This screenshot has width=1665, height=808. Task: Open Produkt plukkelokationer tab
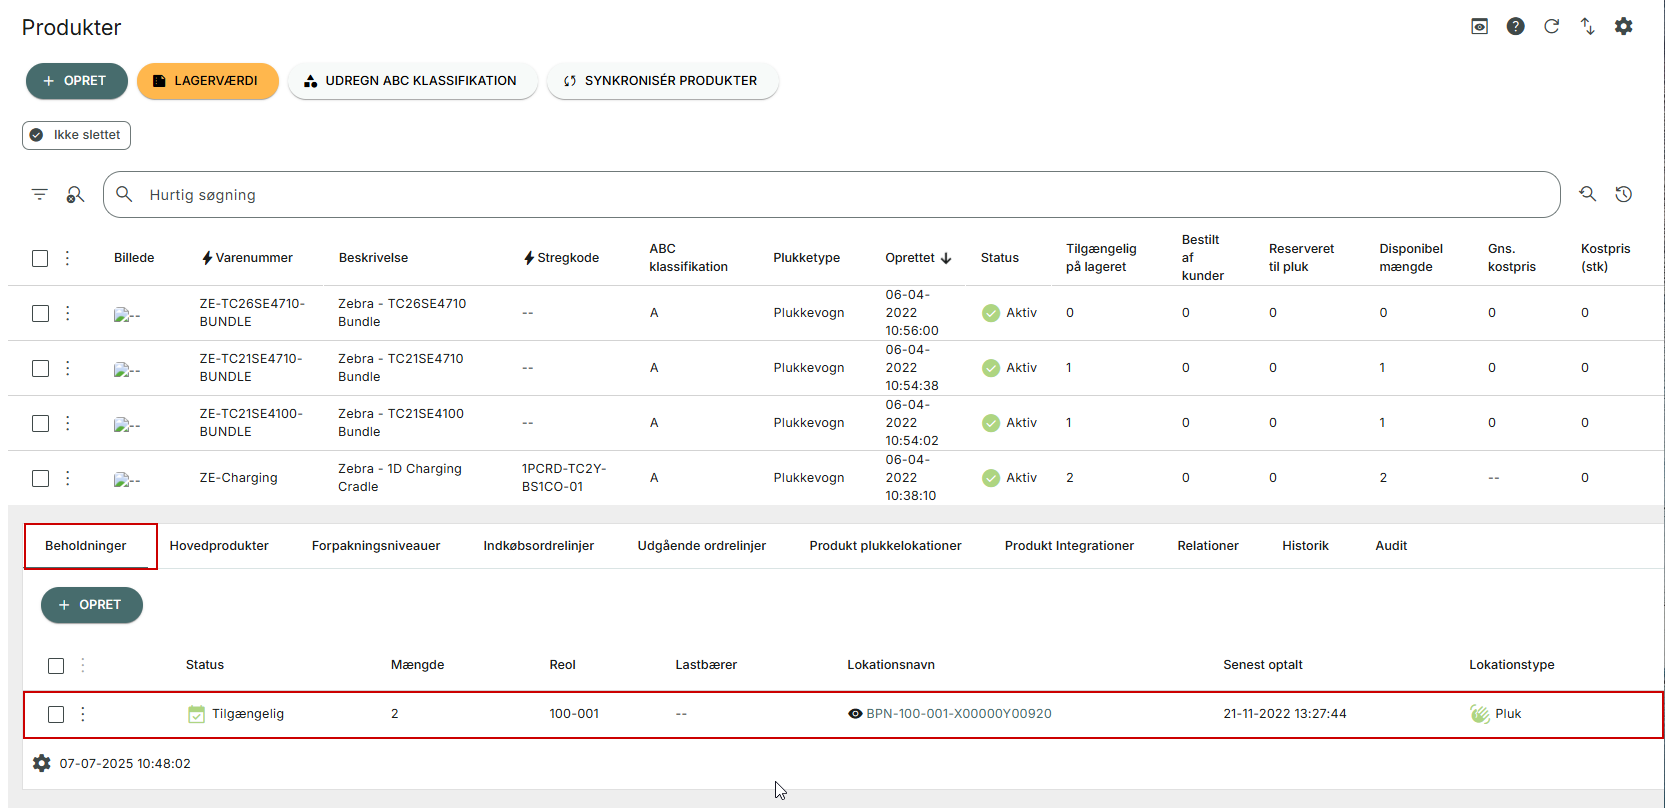coord(886,546)
